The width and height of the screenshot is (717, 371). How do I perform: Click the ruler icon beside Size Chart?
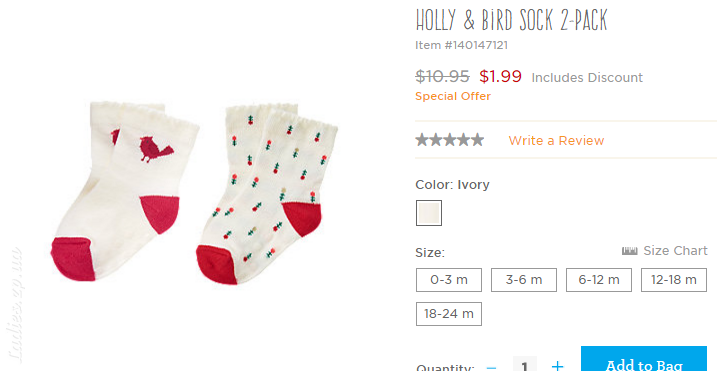[x=629, y=251]
